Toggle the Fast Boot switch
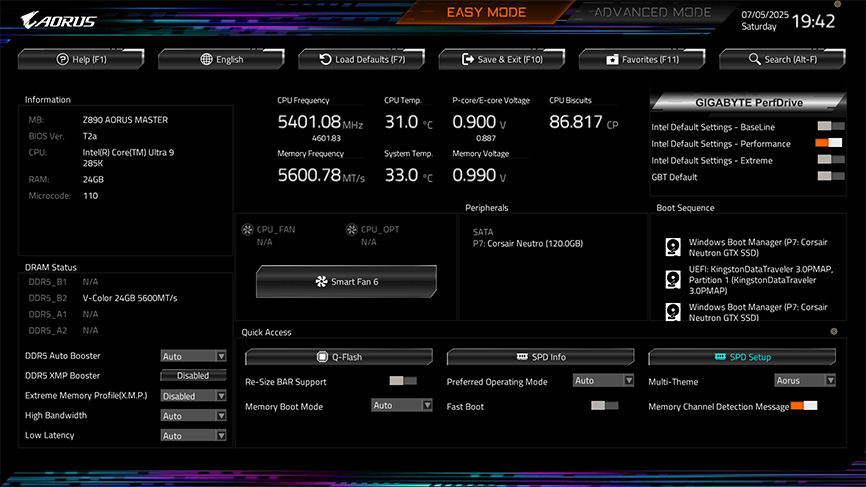The width and height of the screenshot is (866, 487). tap(604, 406)
